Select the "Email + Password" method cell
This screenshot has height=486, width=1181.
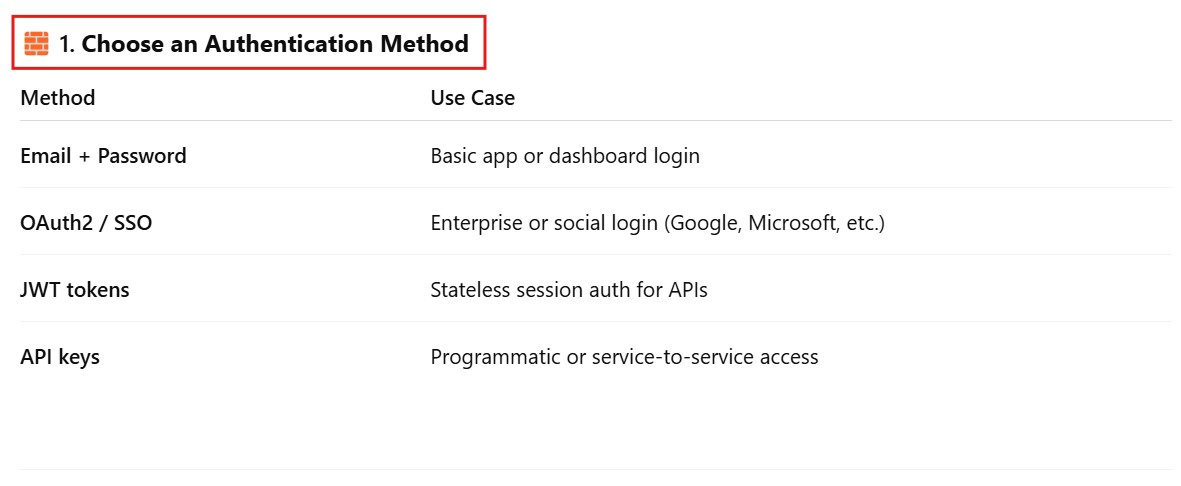[103, 156]
